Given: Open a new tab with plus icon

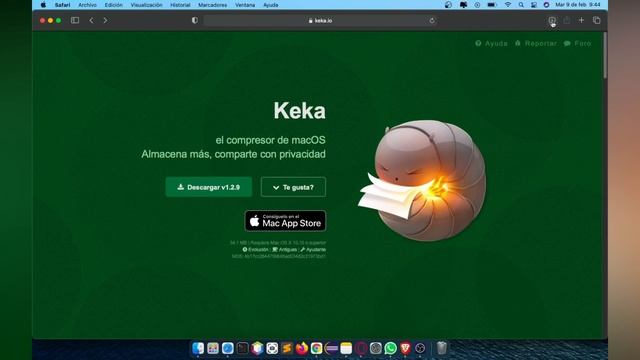Looking at the screenshot, I should (581, 20).
